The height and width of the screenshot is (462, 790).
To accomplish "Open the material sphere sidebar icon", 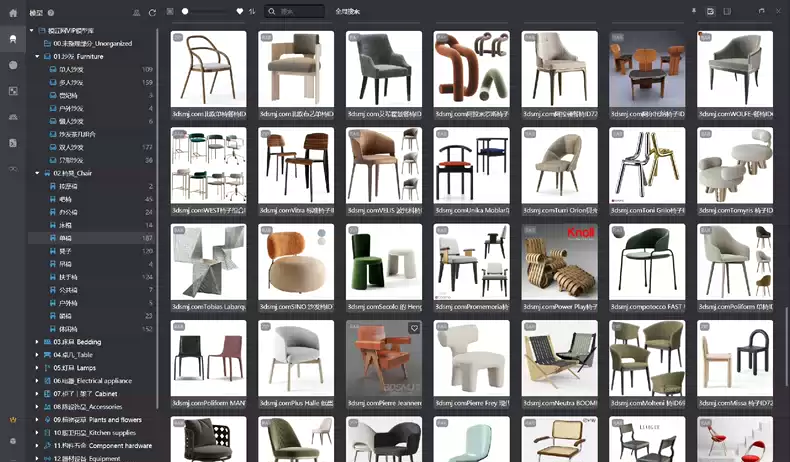I will click(x=13, y=65).
